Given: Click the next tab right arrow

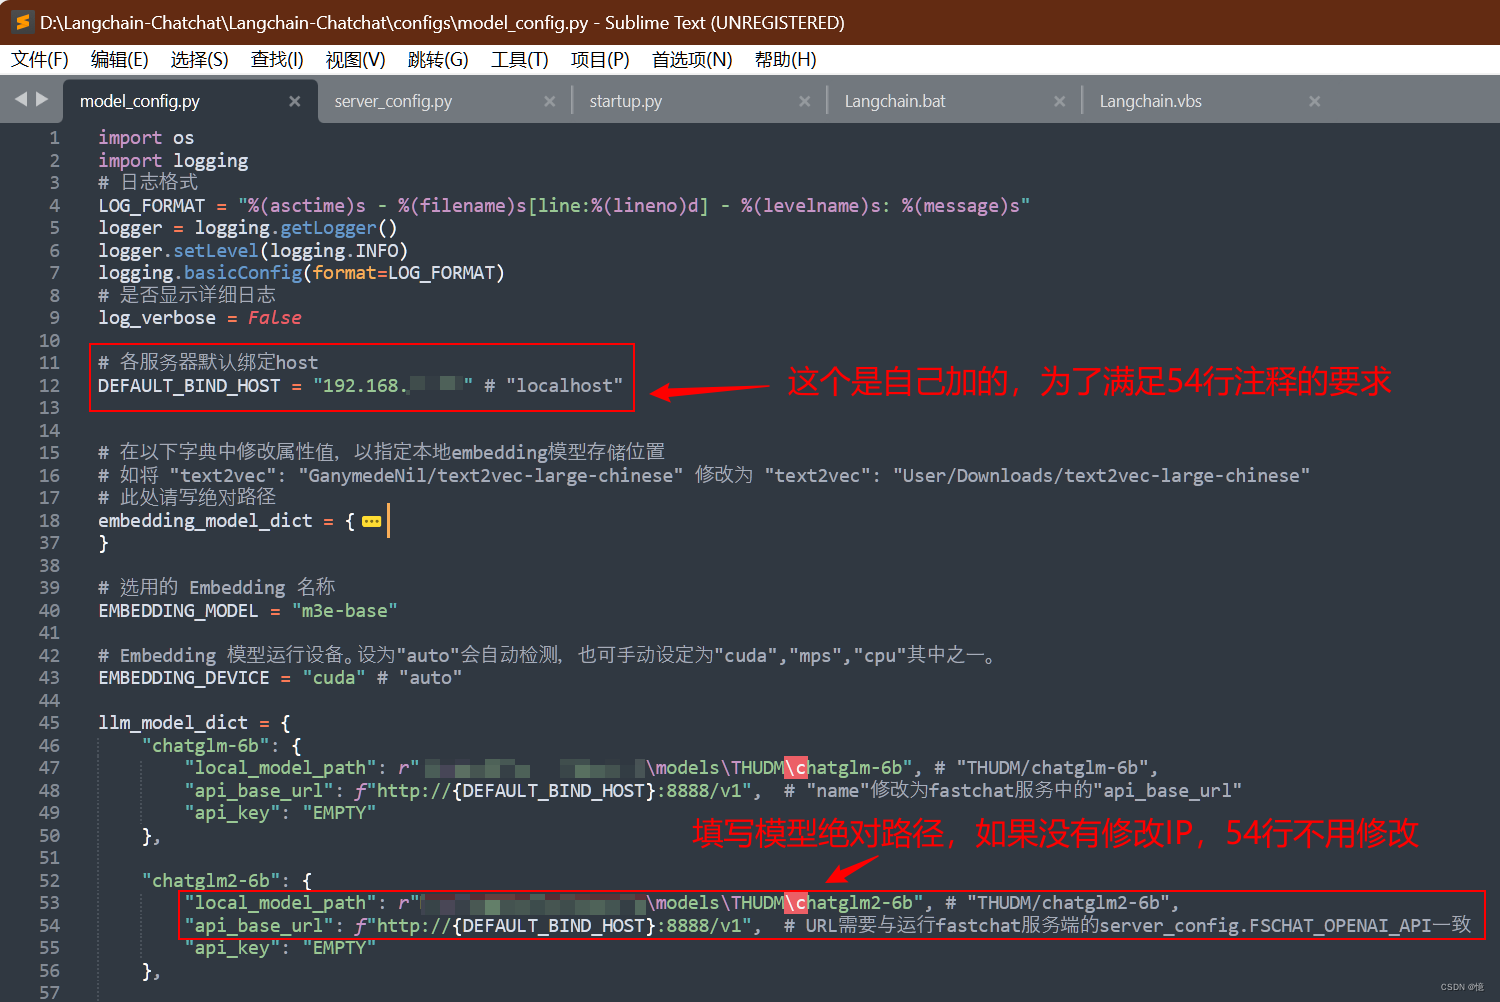Looking at the screenshot, I should point(42,99).
